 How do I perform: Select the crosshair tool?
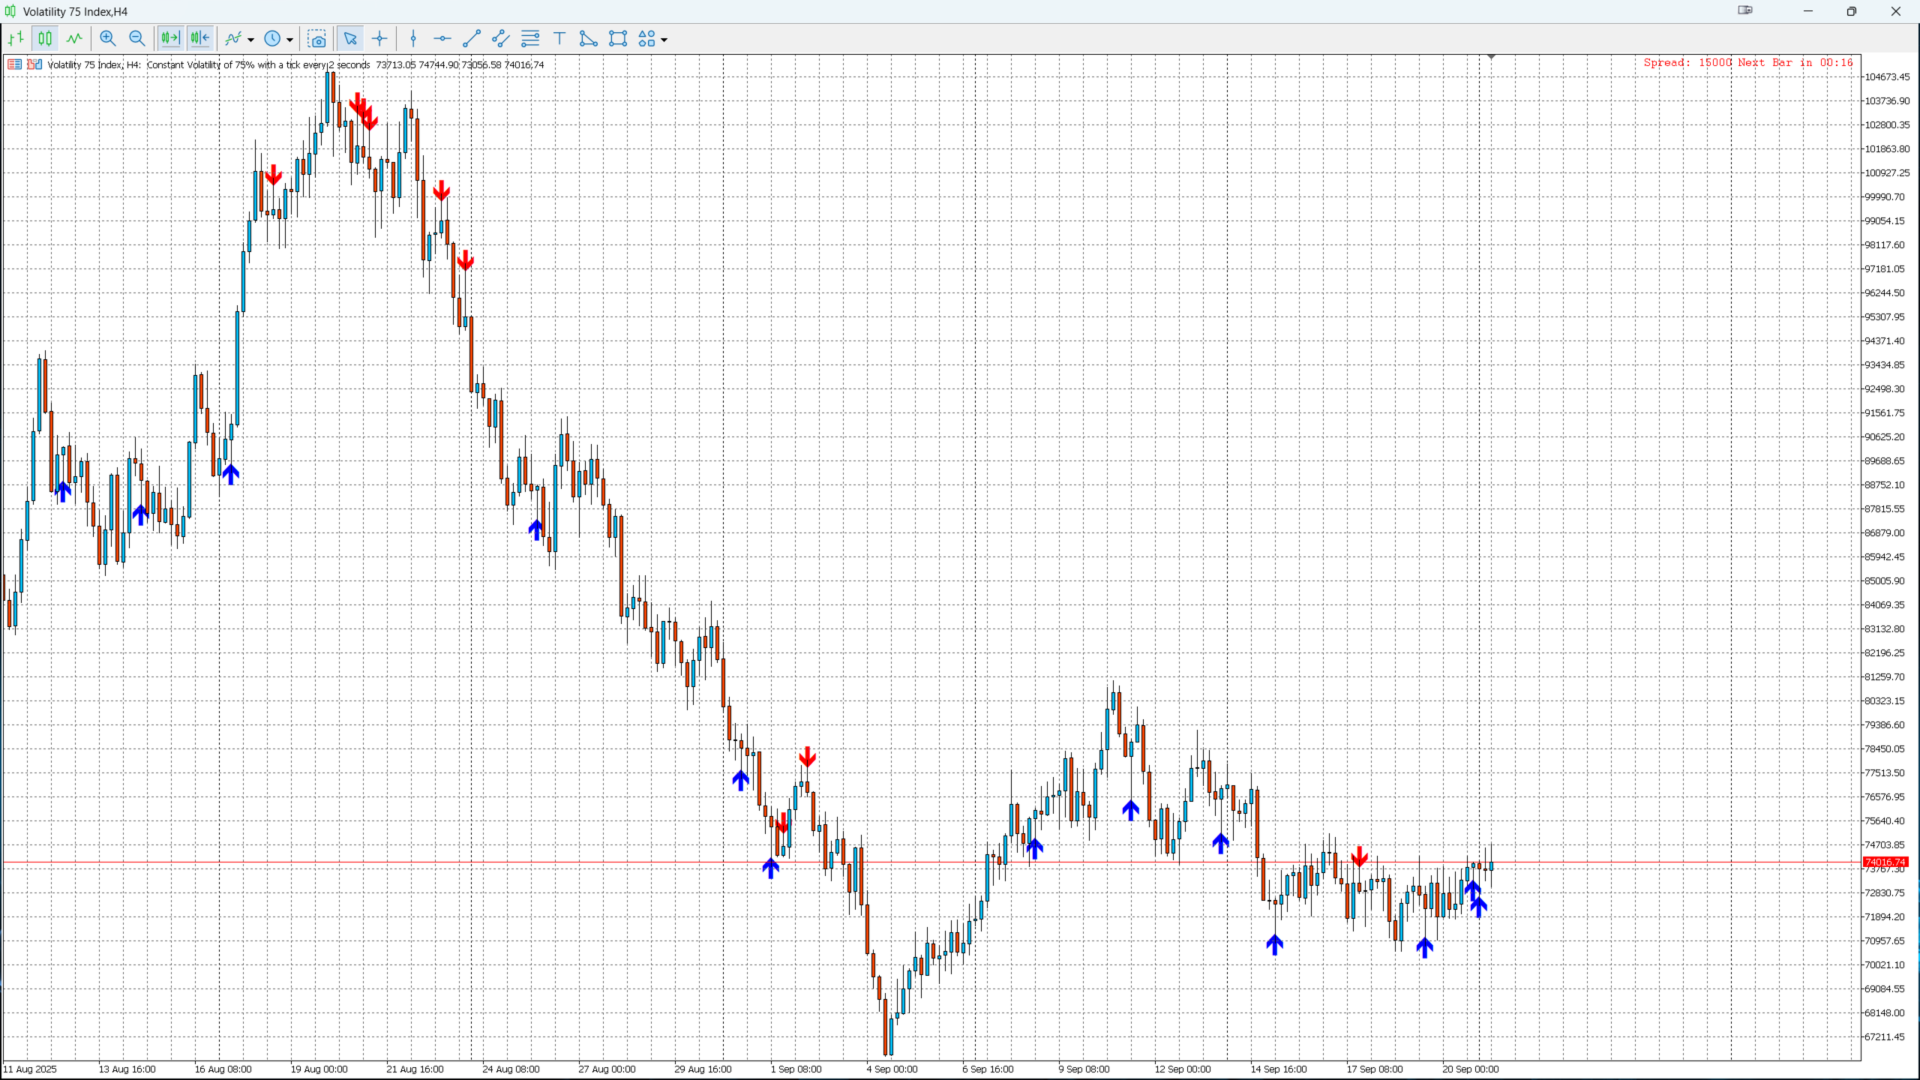(380, 39)
